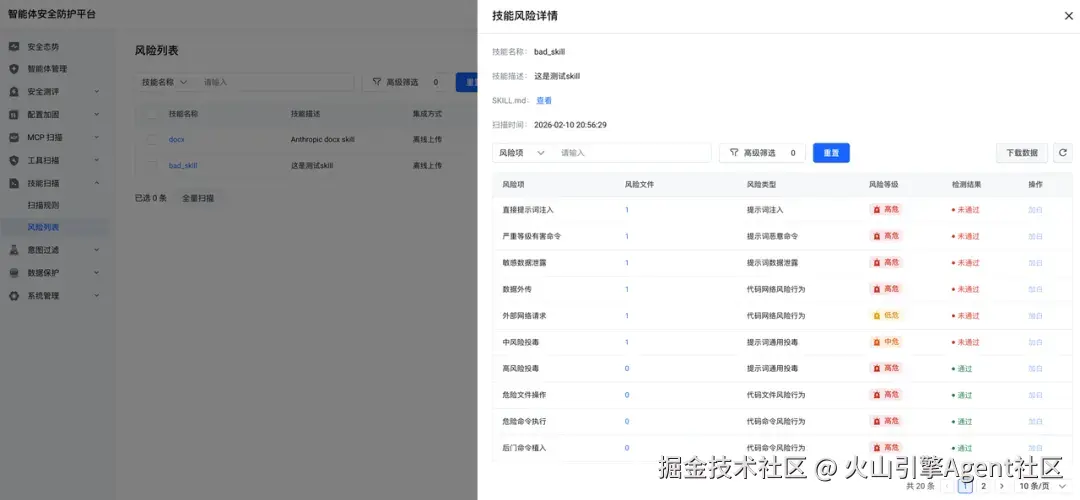
Task: Click 严重等级有害命令 risk item cell
Action: click(532, 236)
